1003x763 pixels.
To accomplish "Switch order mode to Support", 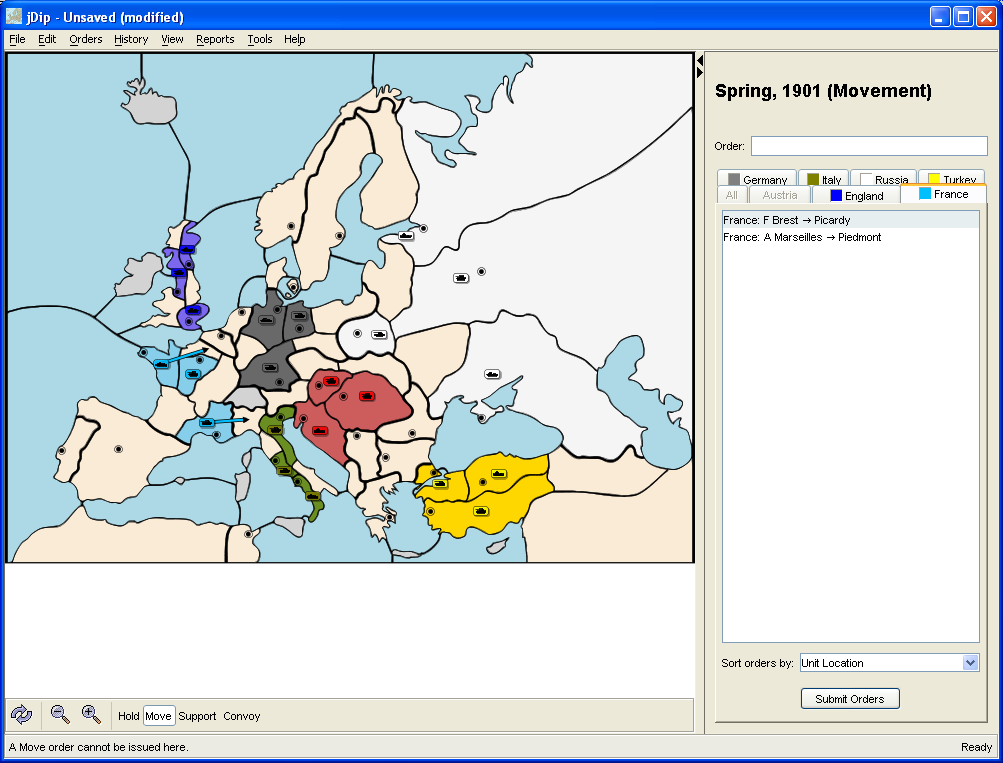I will tap(197, 716).
